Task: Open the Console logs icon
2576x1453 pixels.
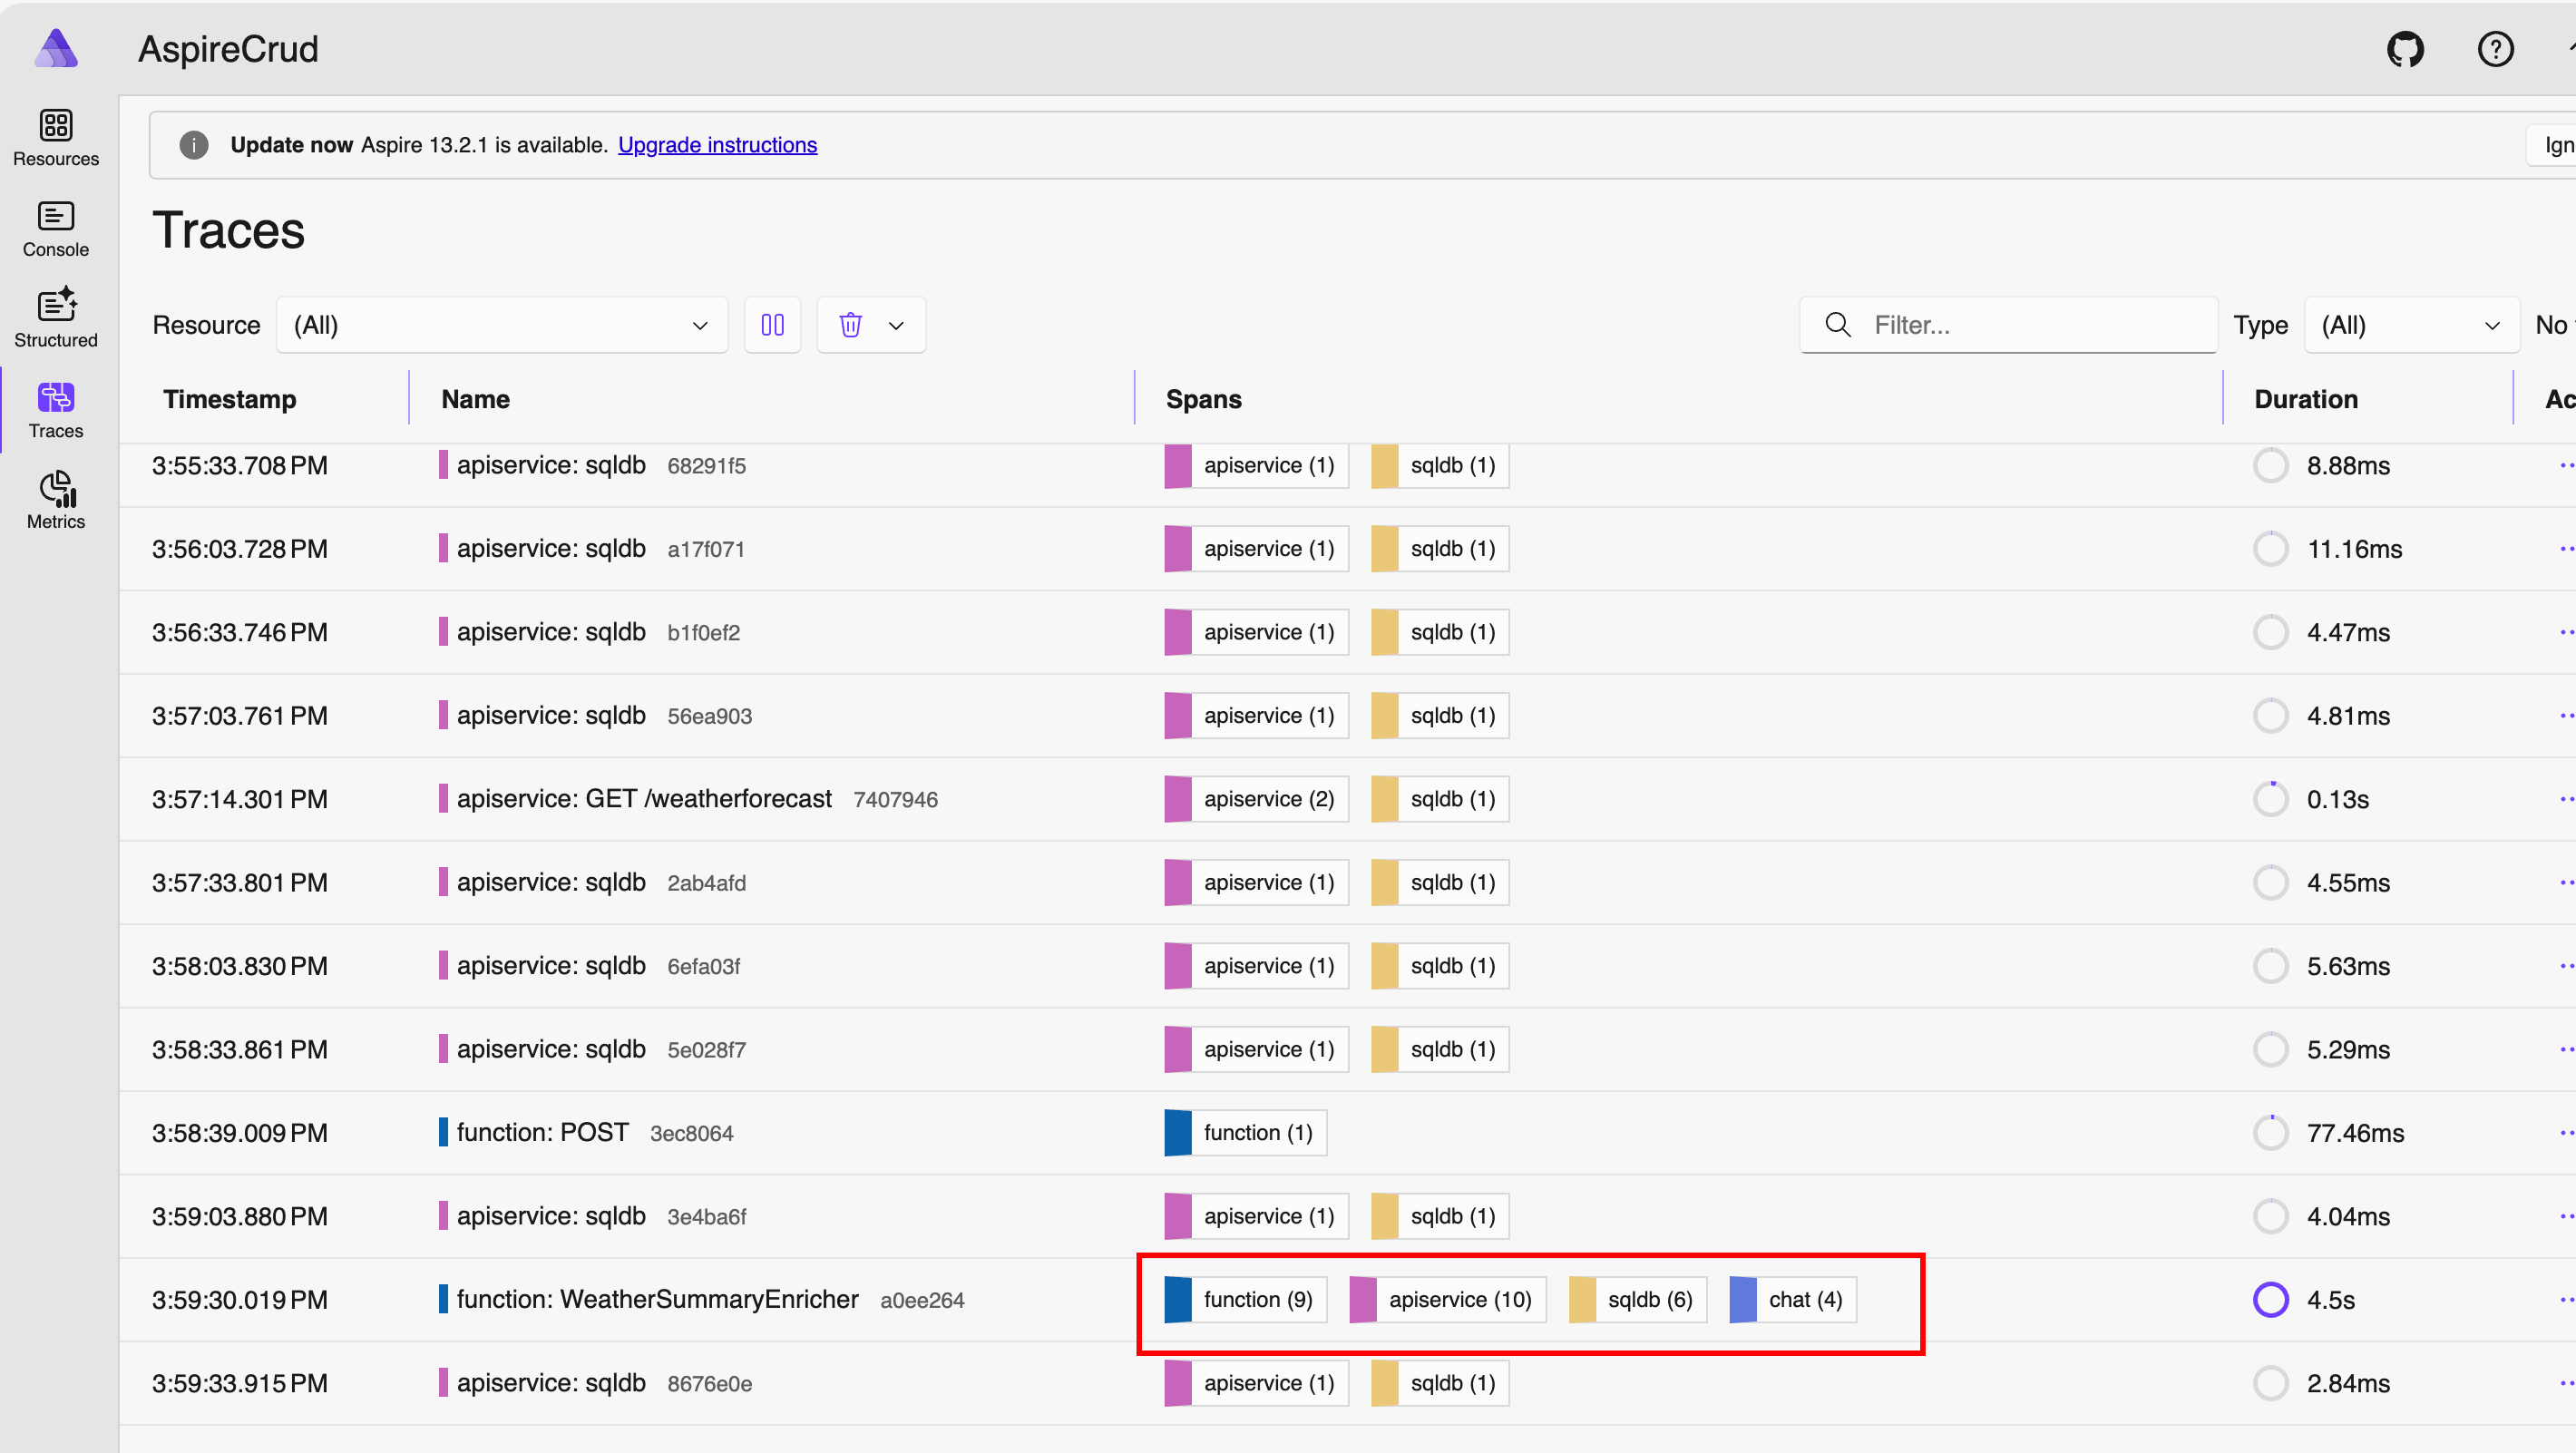Action: click(x=56, y=217)
